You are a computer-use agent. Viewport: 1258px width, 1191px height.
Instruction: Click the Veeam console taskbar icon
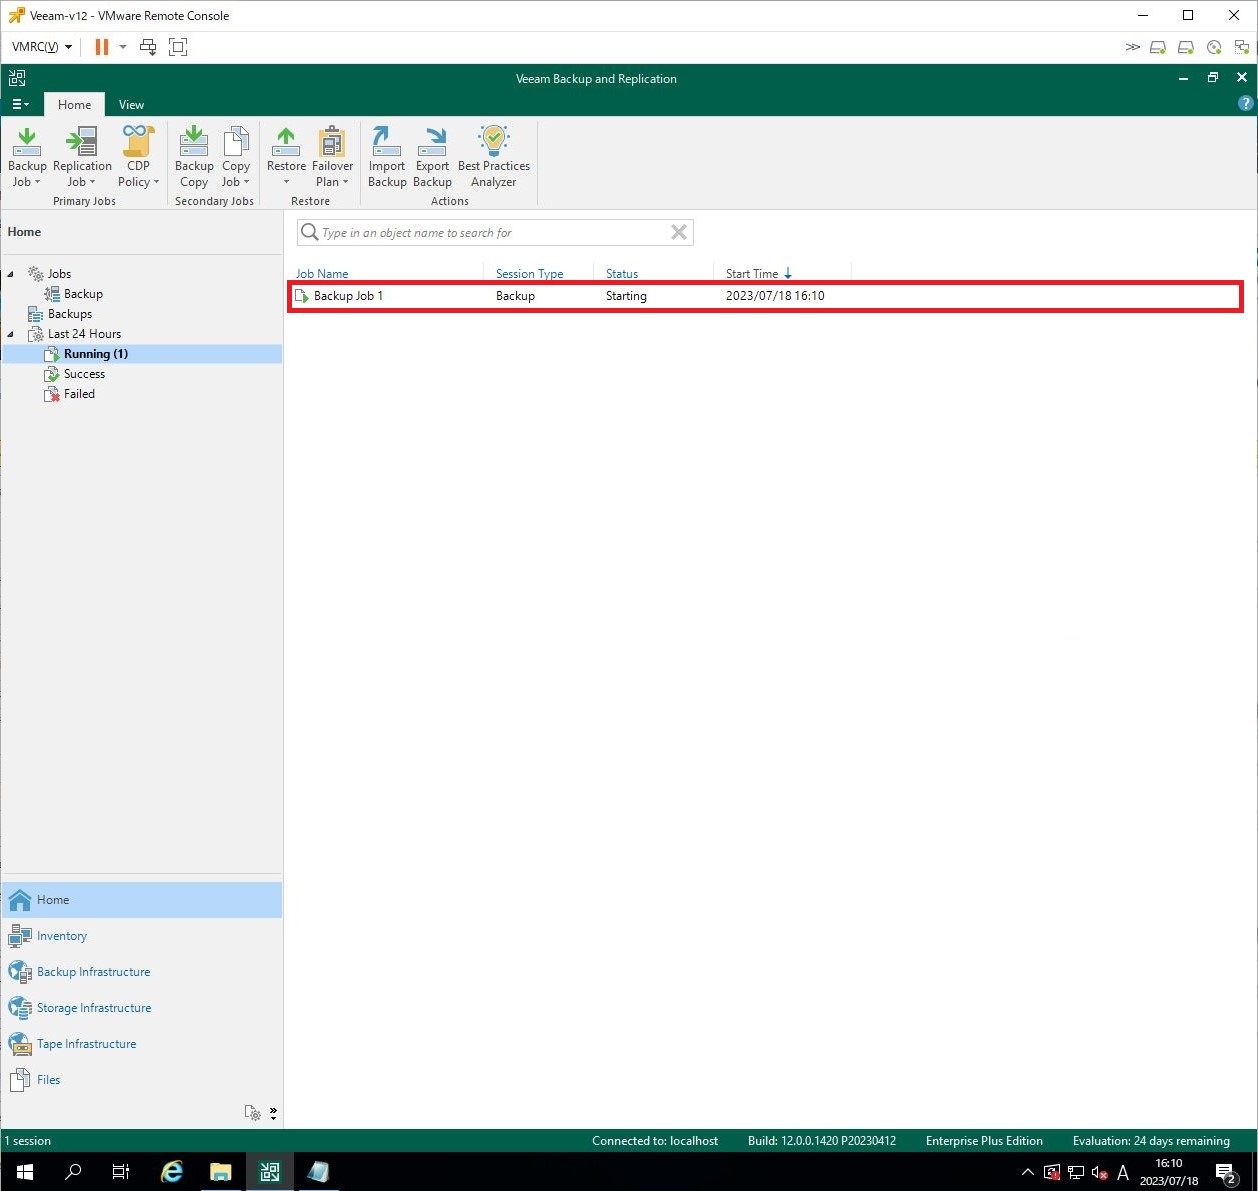click(270, 1172)
